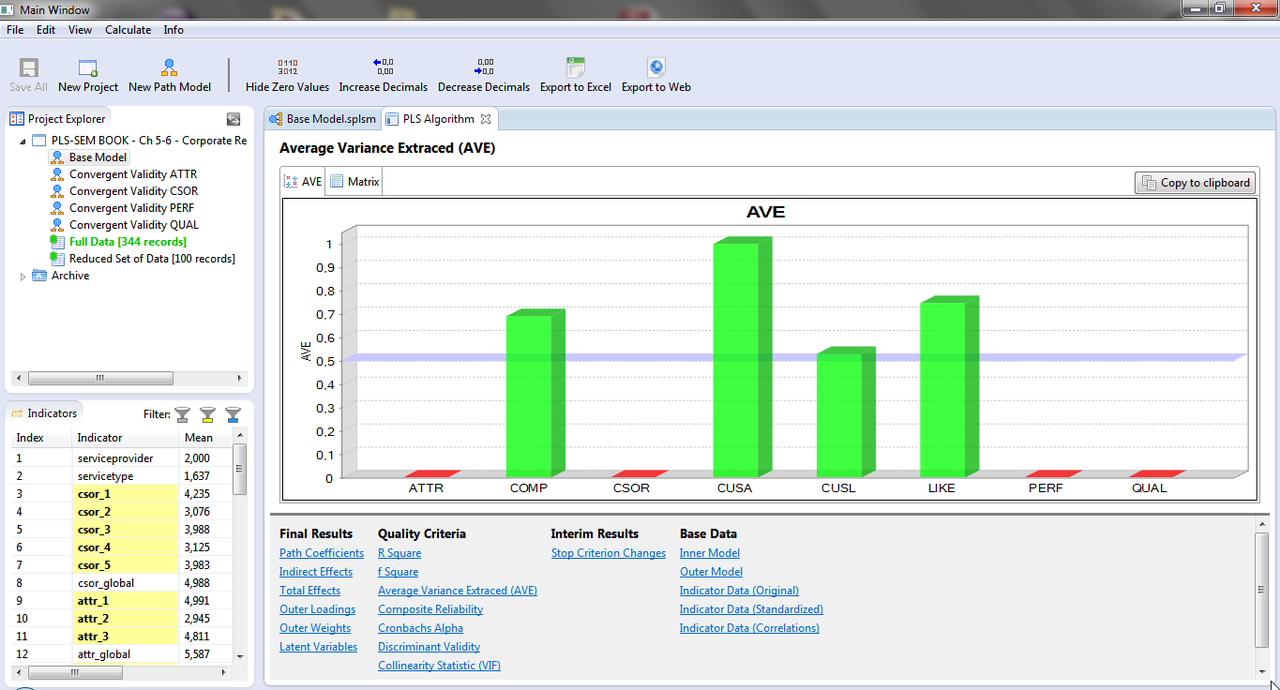Click Decrease Decimals icon
Screen dimensions: 1280x690
click(x=484, y=68)
